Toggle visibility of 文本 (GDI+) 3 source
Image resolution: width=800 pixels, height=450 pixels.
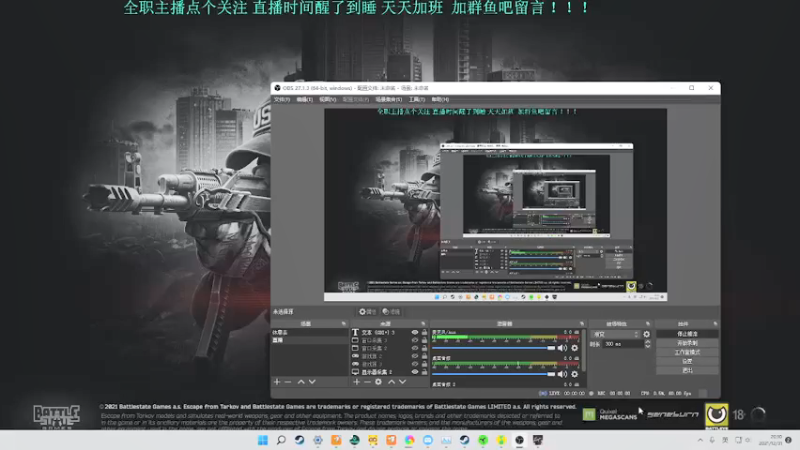click(415, 332)
